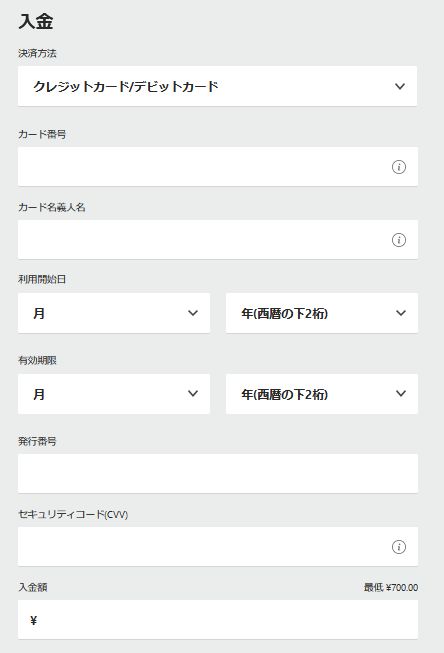Click the ¥ symbol in amount field
Image resolution: width=444 pixels, height=653 pixels.
(x=33, y=621)
